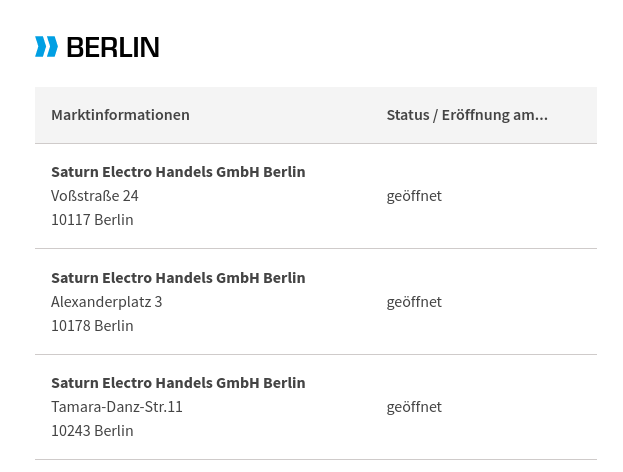Click the geöffnet status for Tamara-Danz-Str. store

point(414,407)
